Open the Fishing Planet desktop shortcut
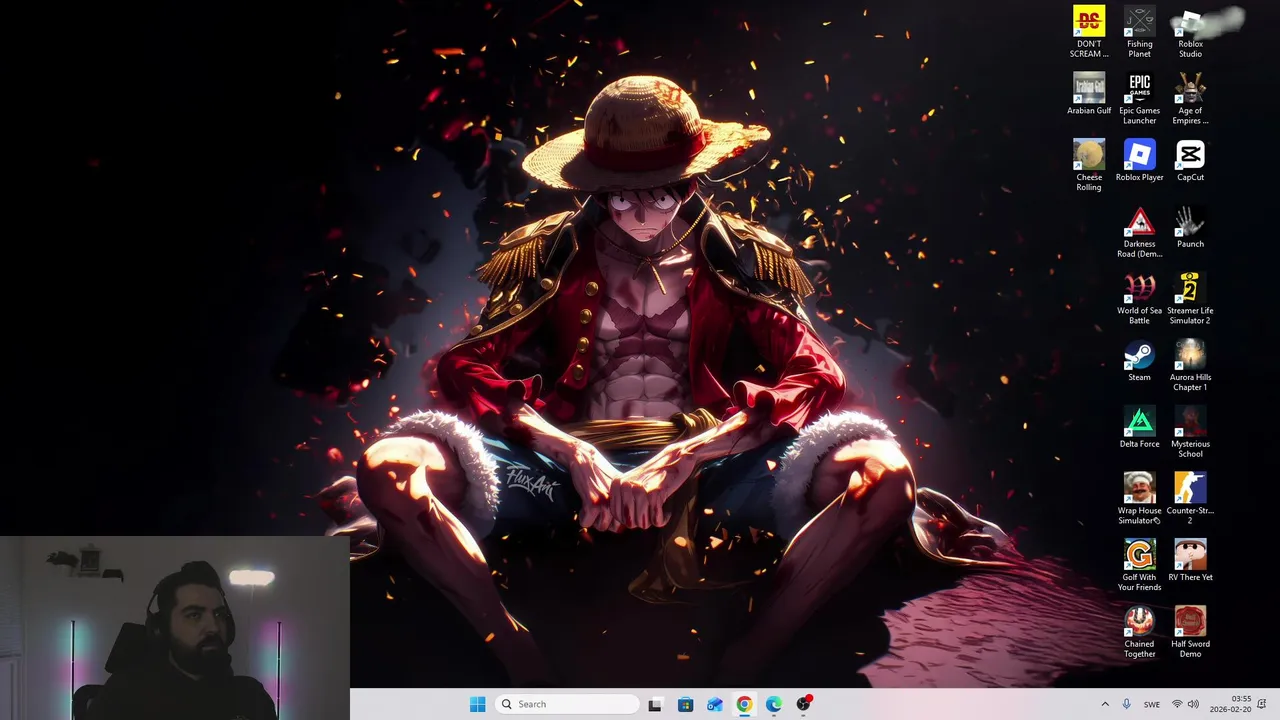 [x=1139, y=32]
